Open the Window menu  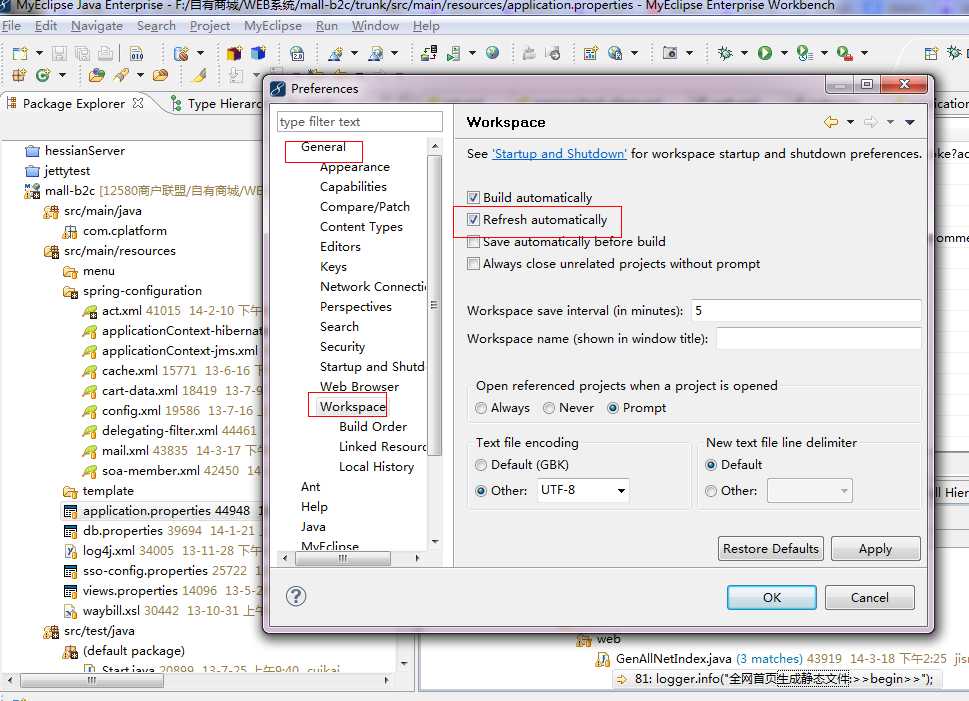point(375,26)
